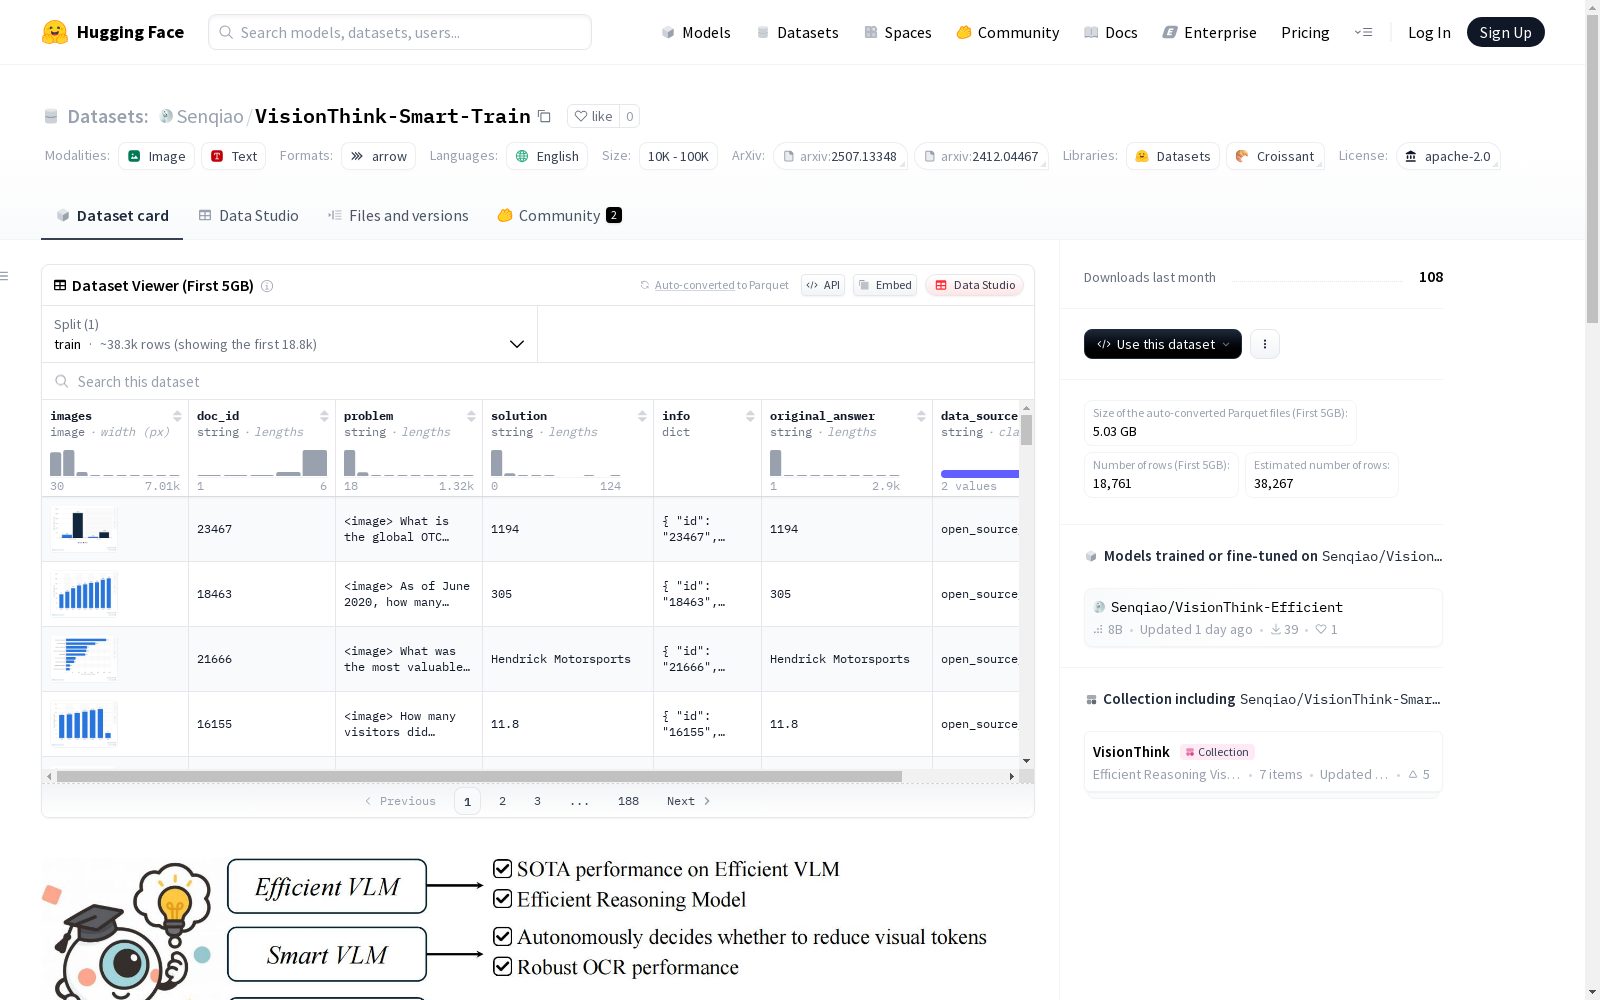Click the Dataset Viewer info icon
1600x1000 pixels.
click(x=267, y=286)
